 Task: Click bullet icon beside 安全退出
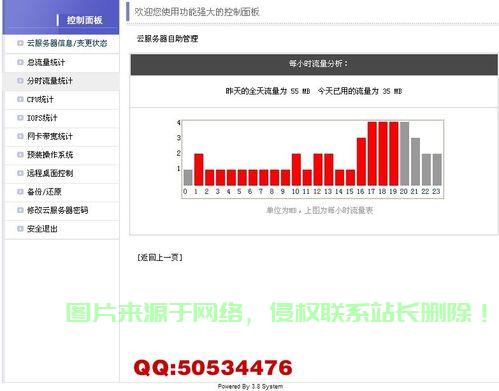[x=20, y=228]
